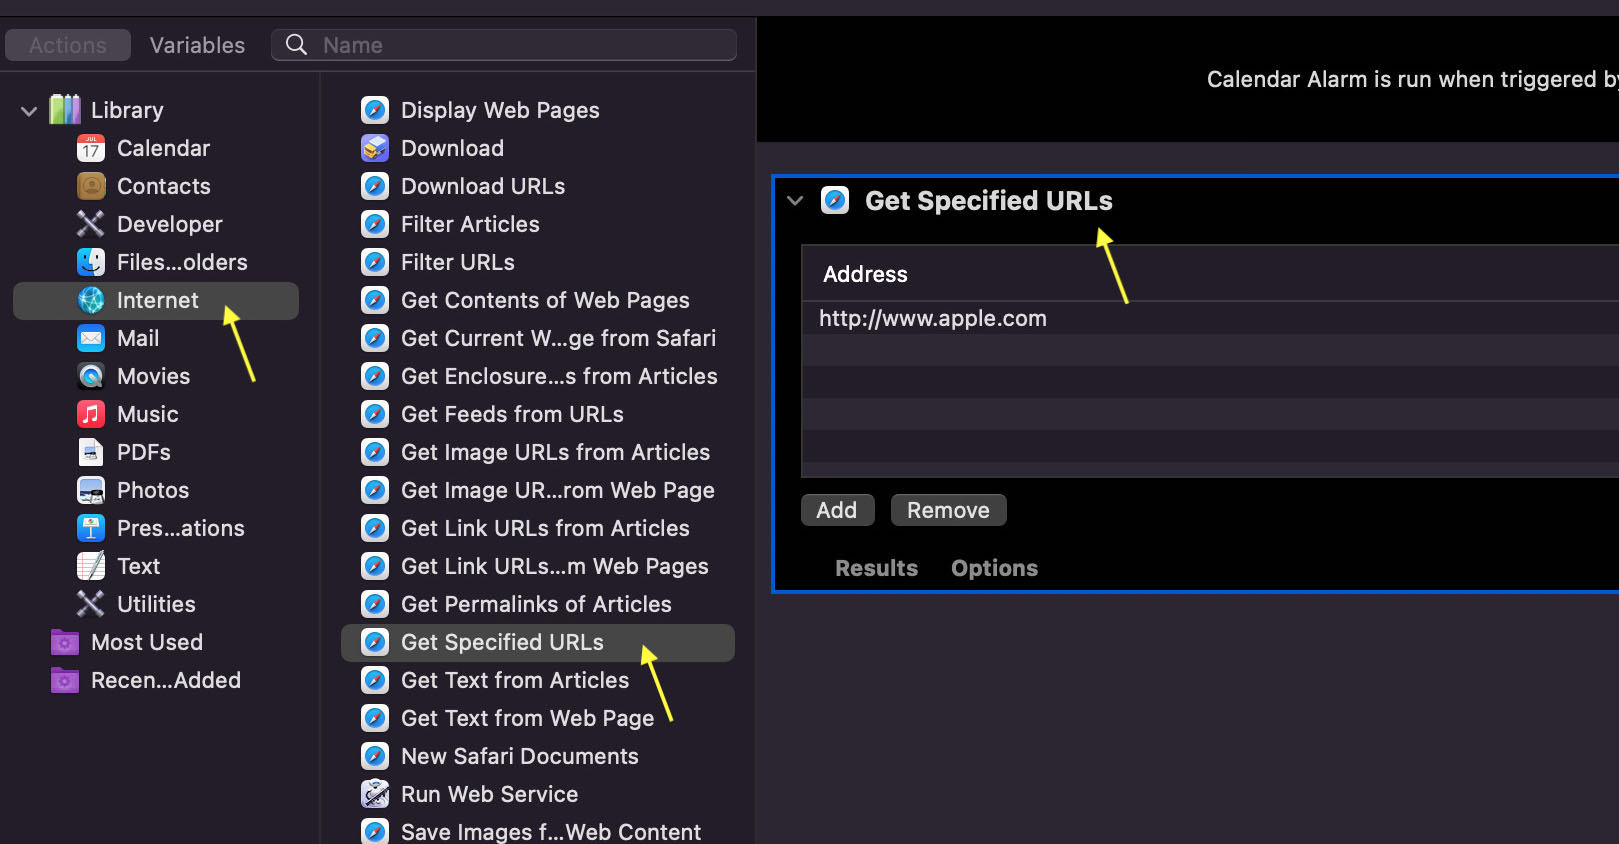Viewport: 1619px width, 844px height.
Task: Open the Results section of the action
Action: (876, 568)
